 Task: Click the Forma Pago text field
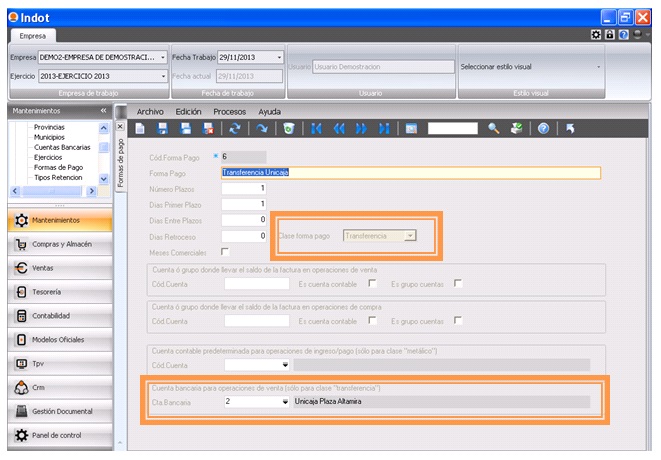click(410, 172)
